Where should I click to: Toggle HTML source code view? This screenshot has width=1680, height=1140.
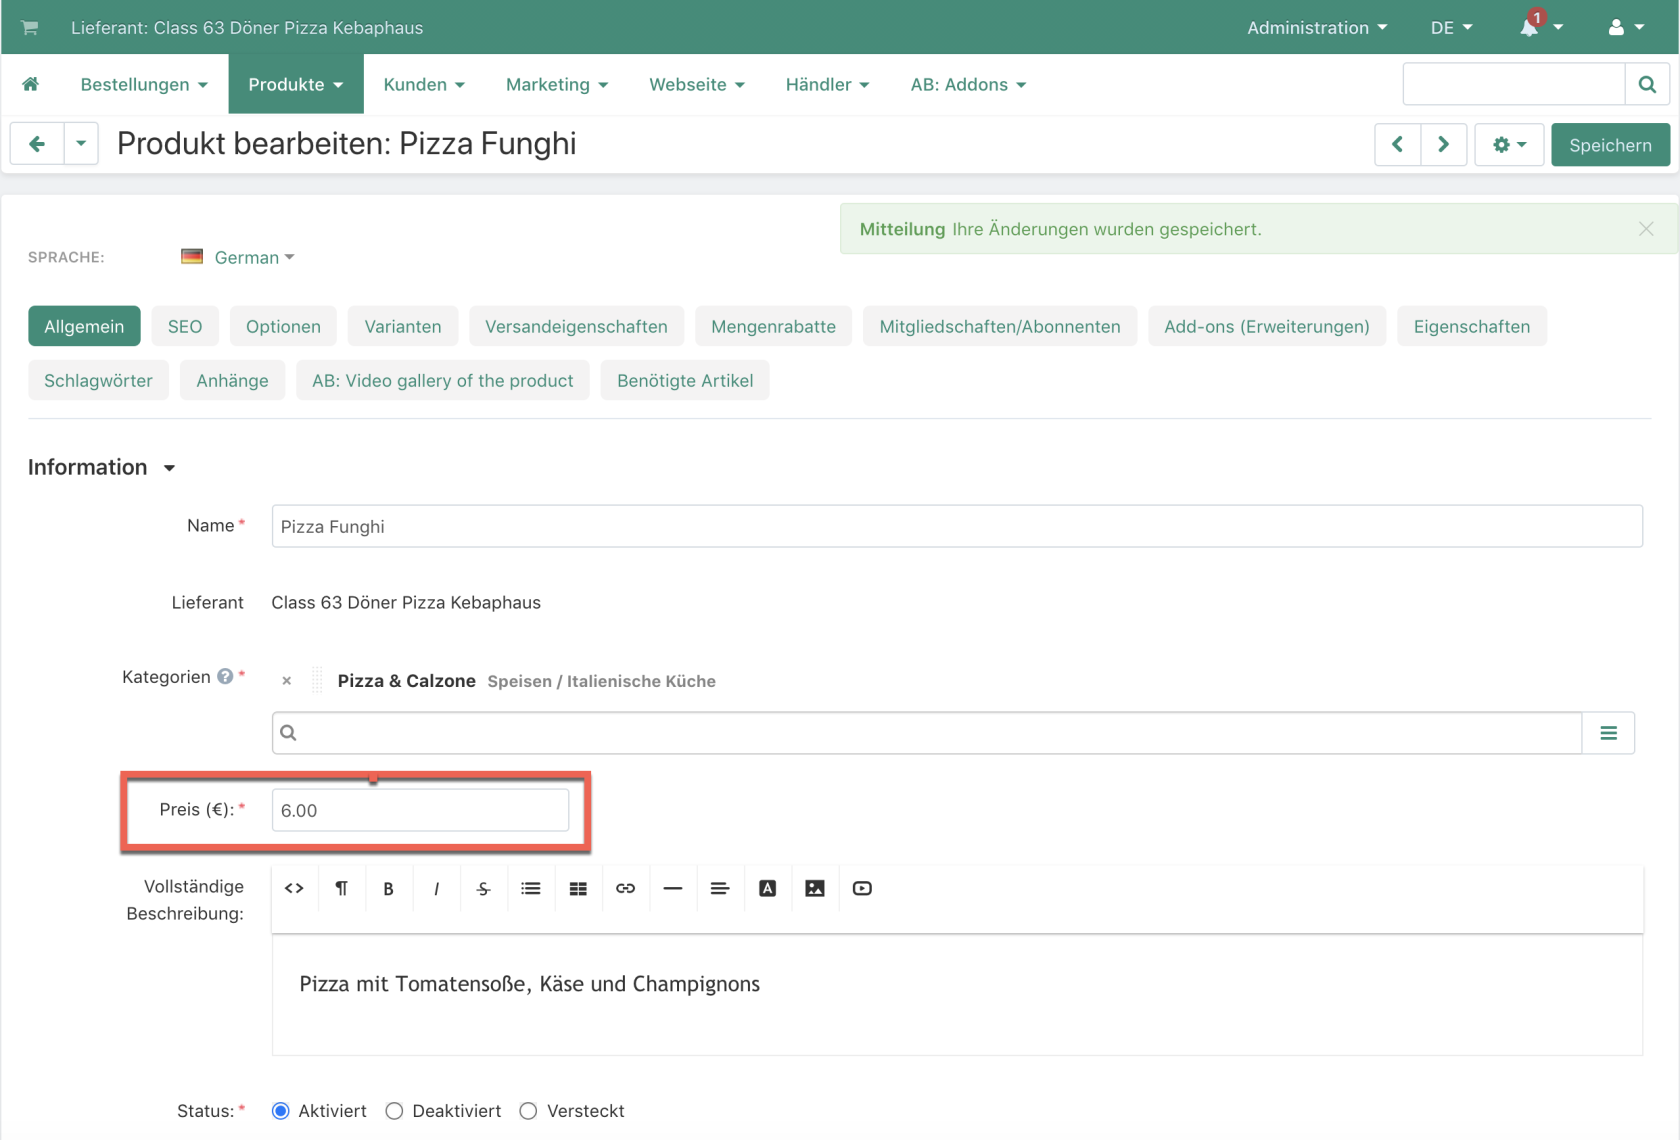click(x=294, y=888)
